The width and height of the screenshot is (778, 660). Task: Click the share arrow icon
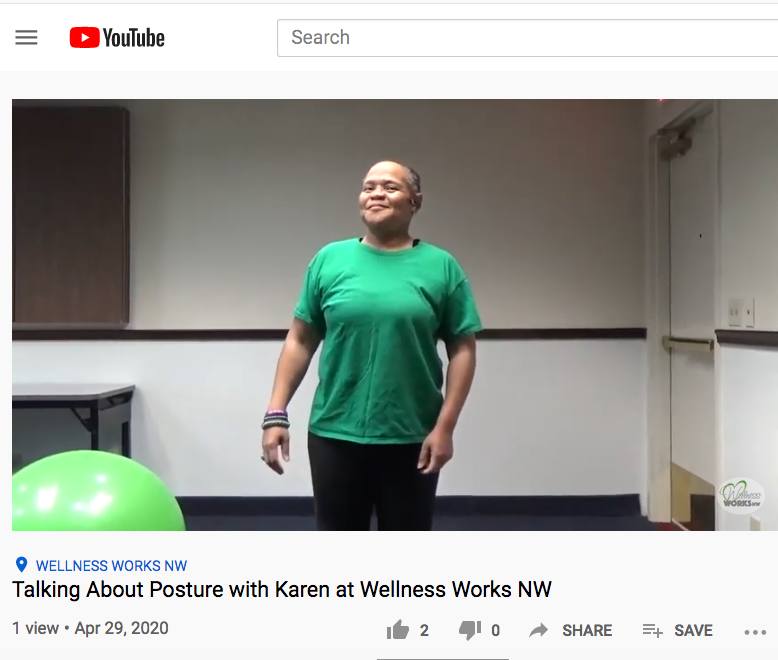point(539,630)
